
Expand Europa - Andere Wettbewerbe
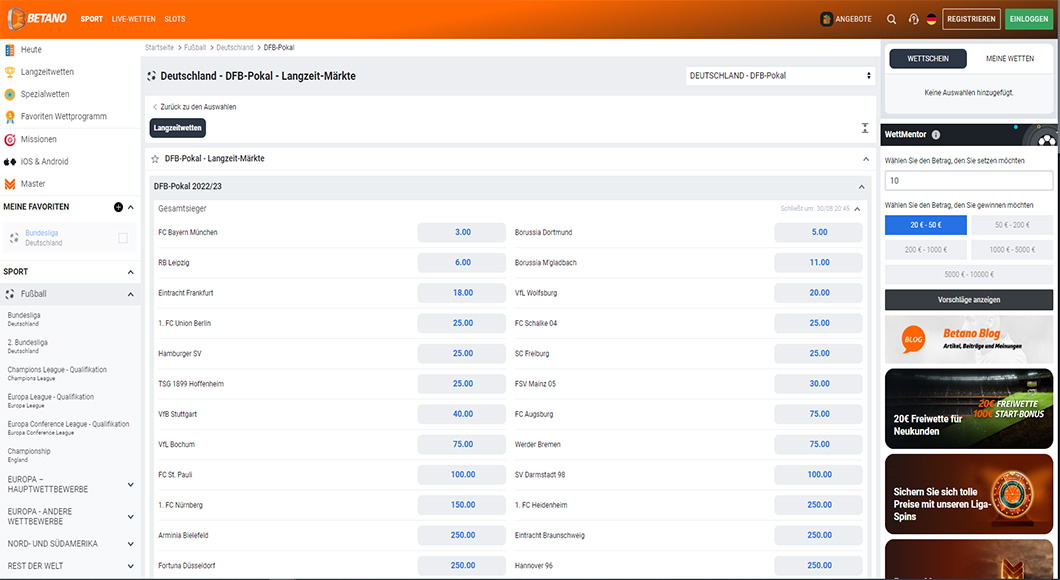pos(130,517)
